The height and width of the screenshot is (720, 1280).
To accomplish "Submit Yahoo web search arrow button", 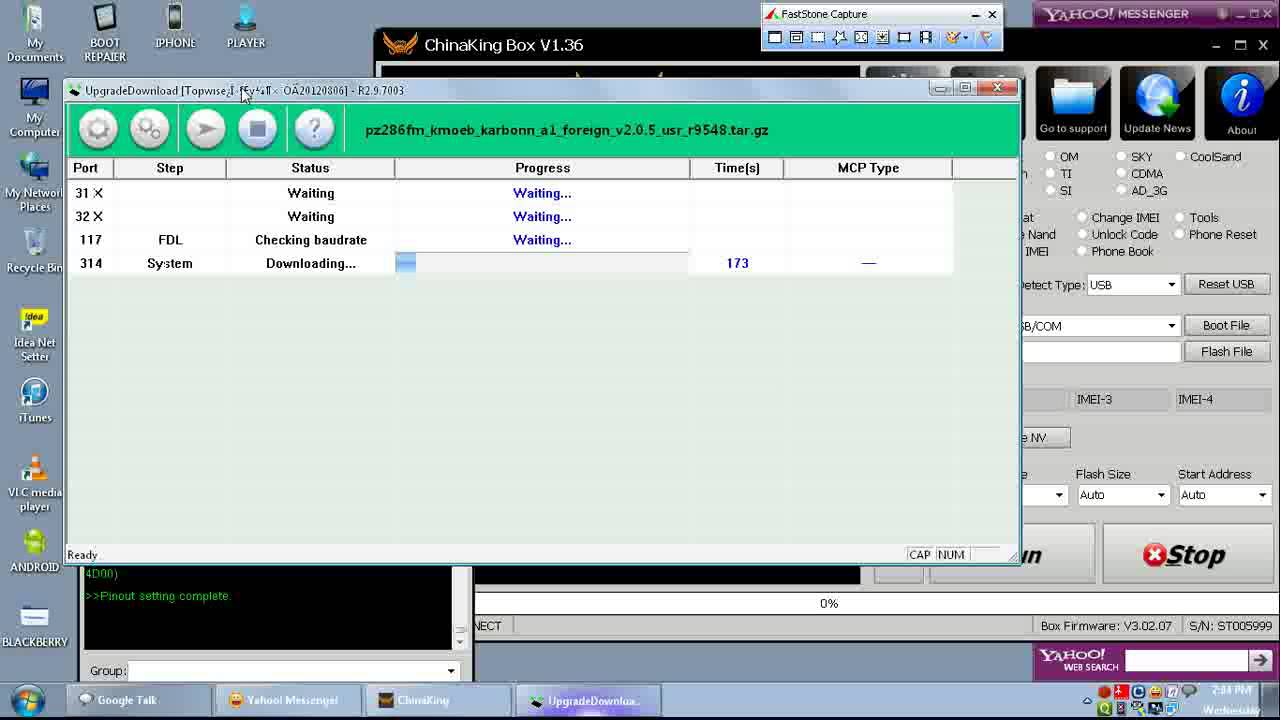I will coord(1259,660).
